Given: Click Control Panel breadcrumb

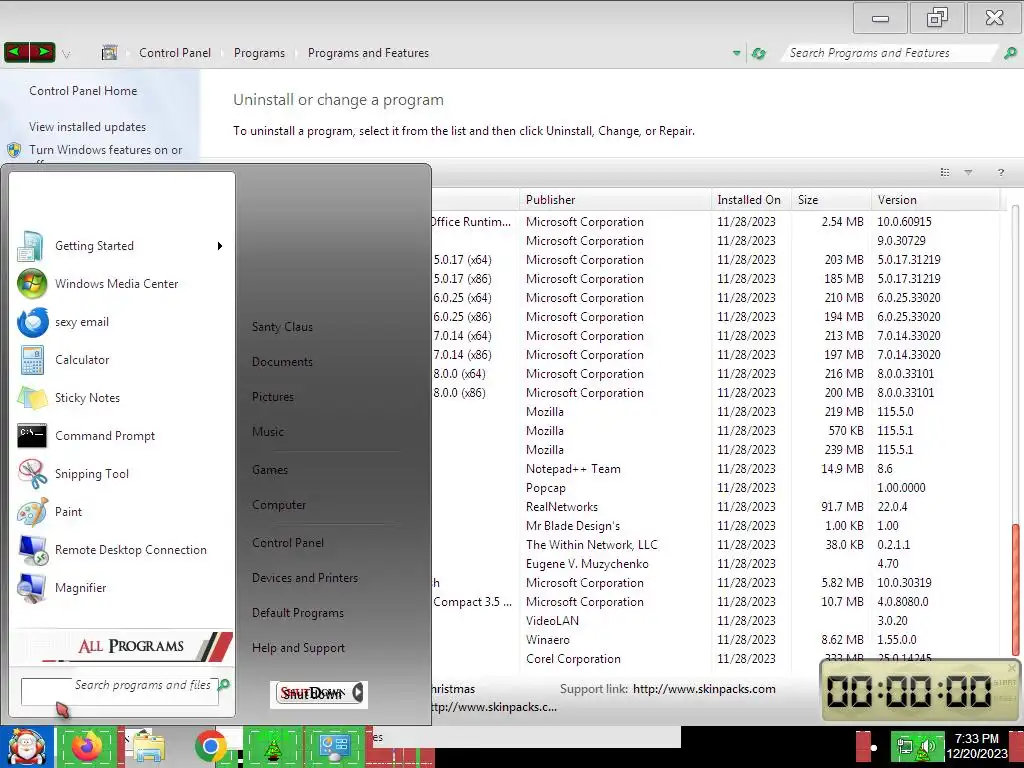Looking at the screenshot, I should pos(175,53).
